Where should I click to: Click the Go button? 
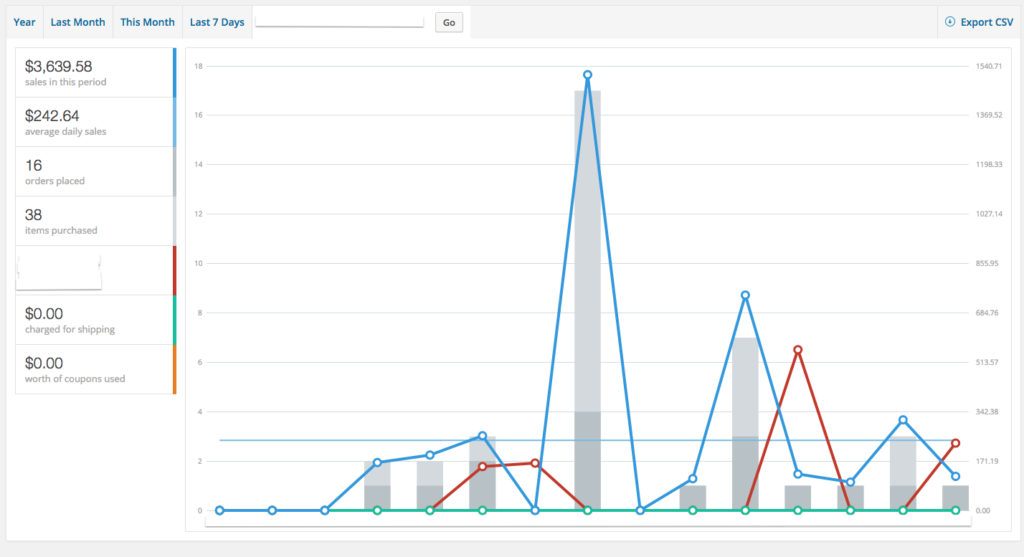coord(449,22)
